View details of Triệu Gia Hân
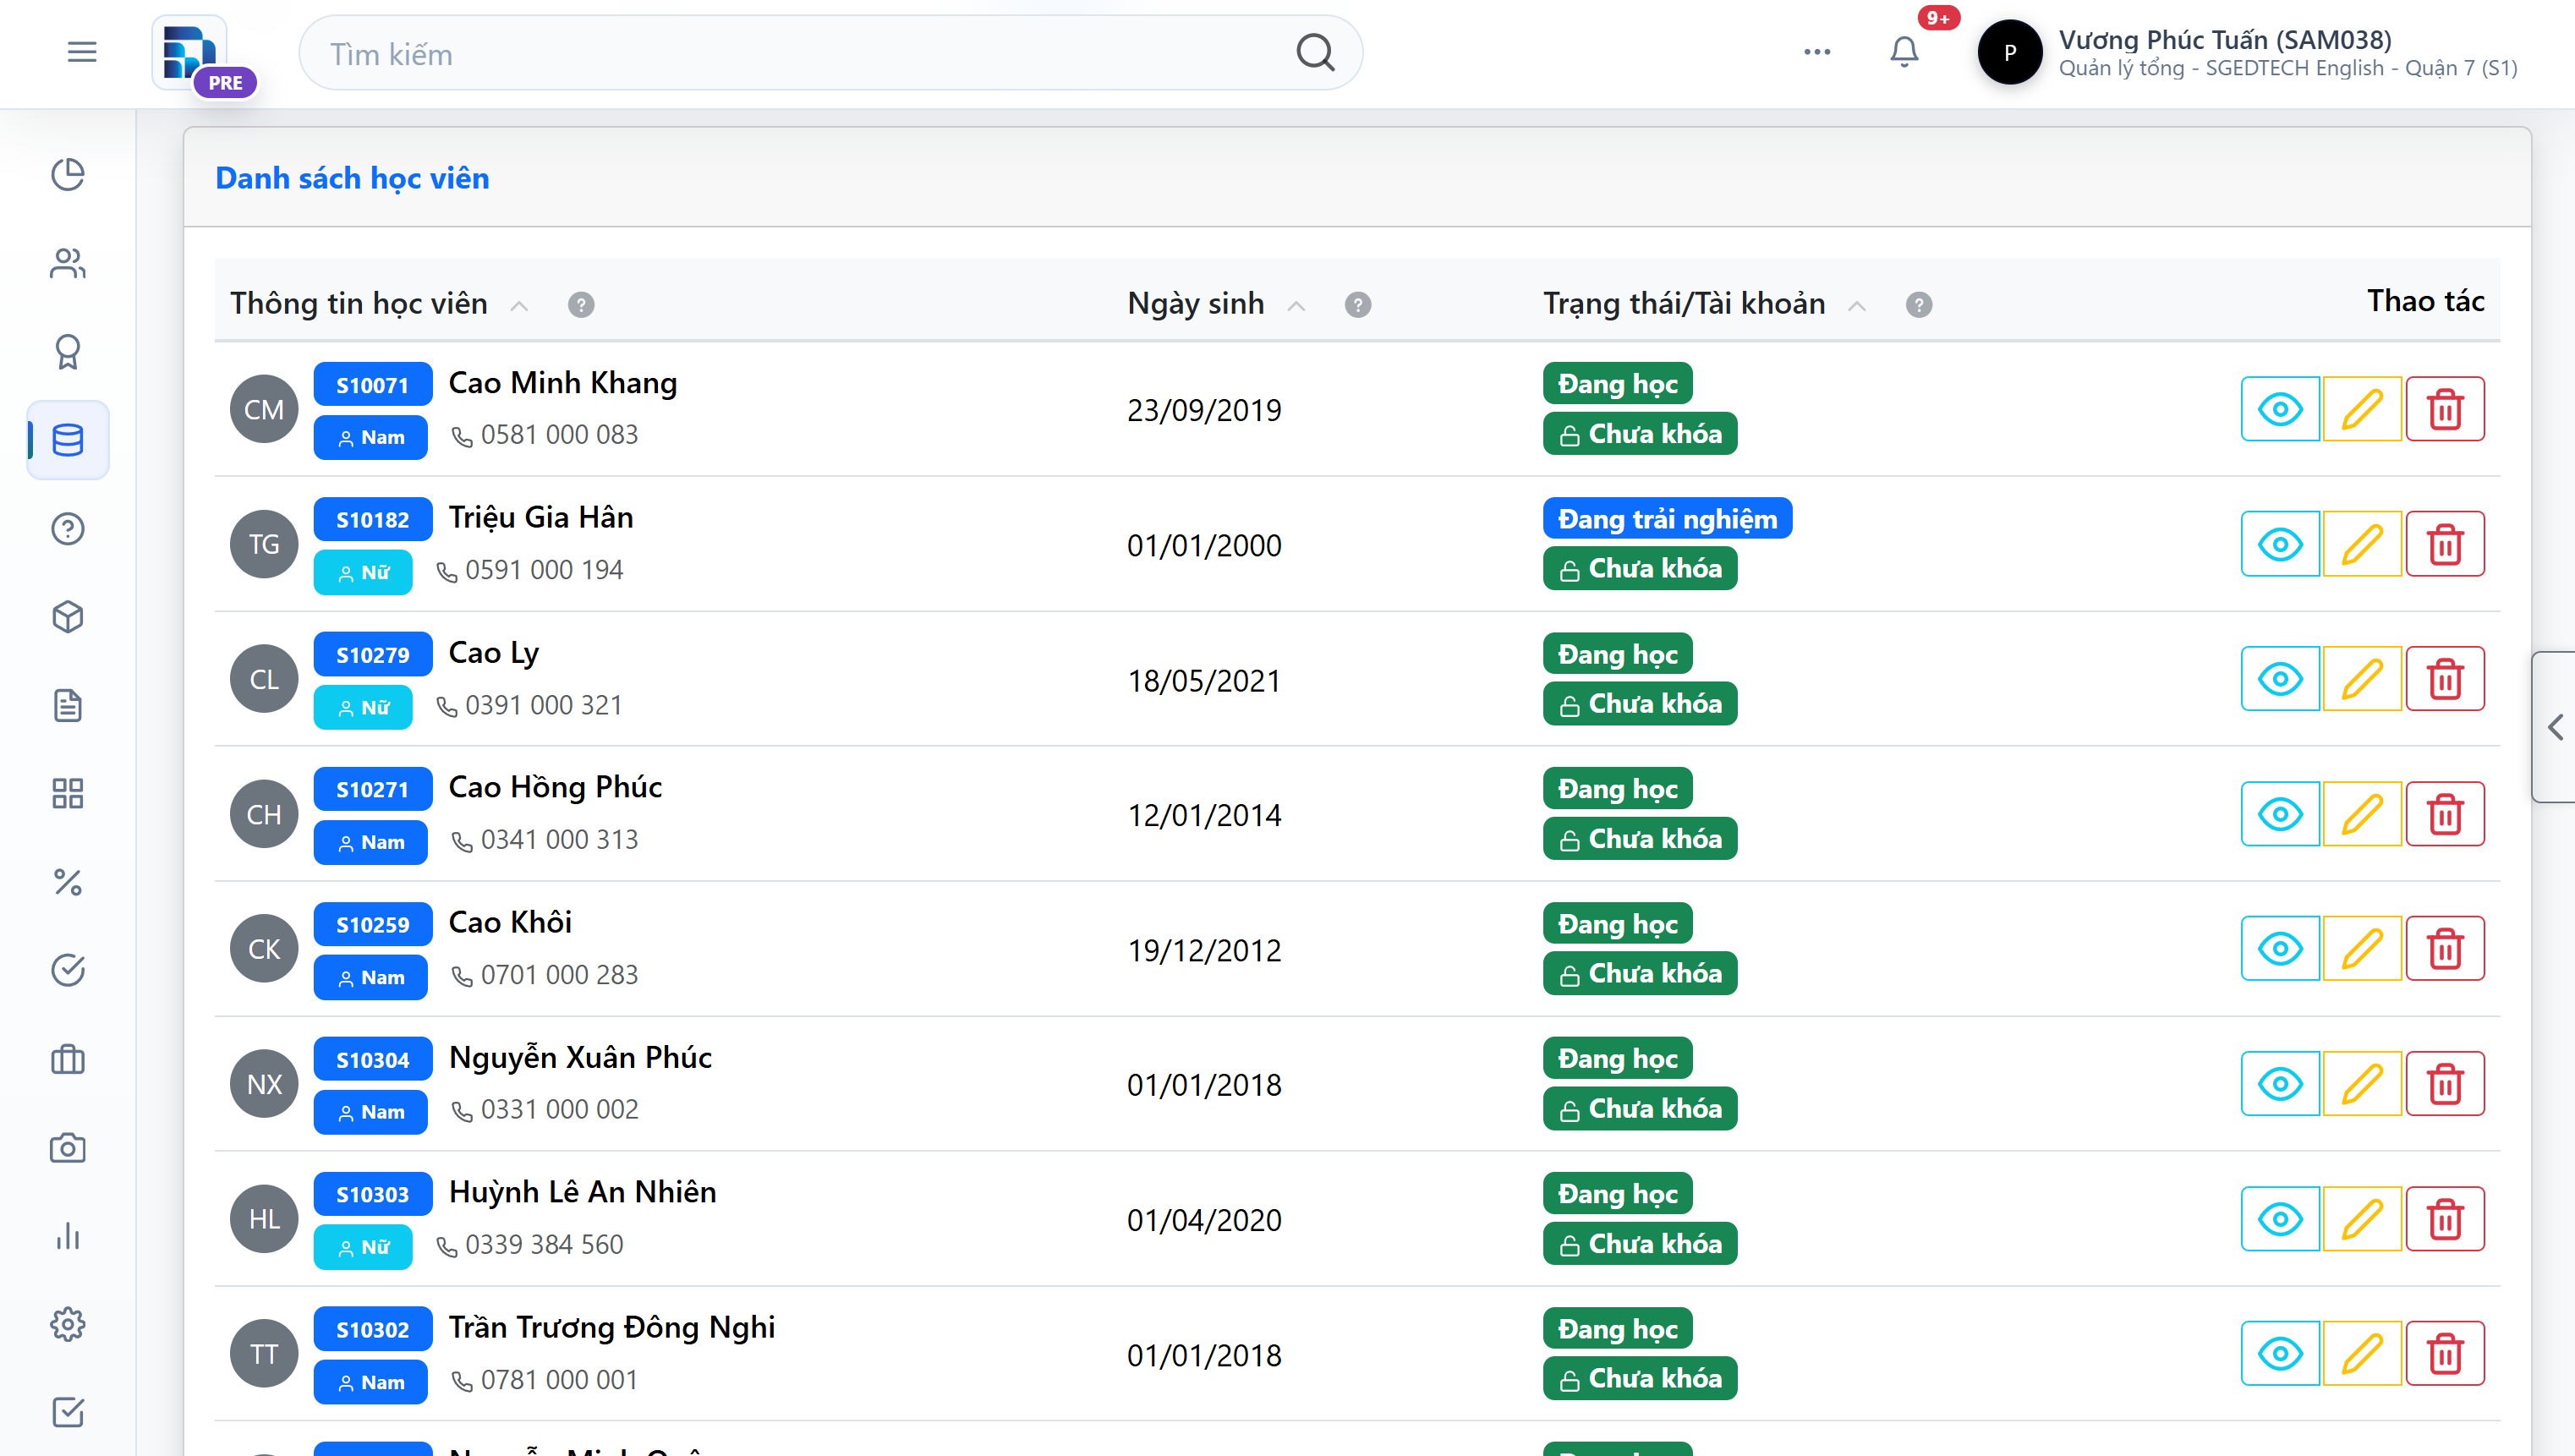2575x1456 pixels. point(2280,545)
